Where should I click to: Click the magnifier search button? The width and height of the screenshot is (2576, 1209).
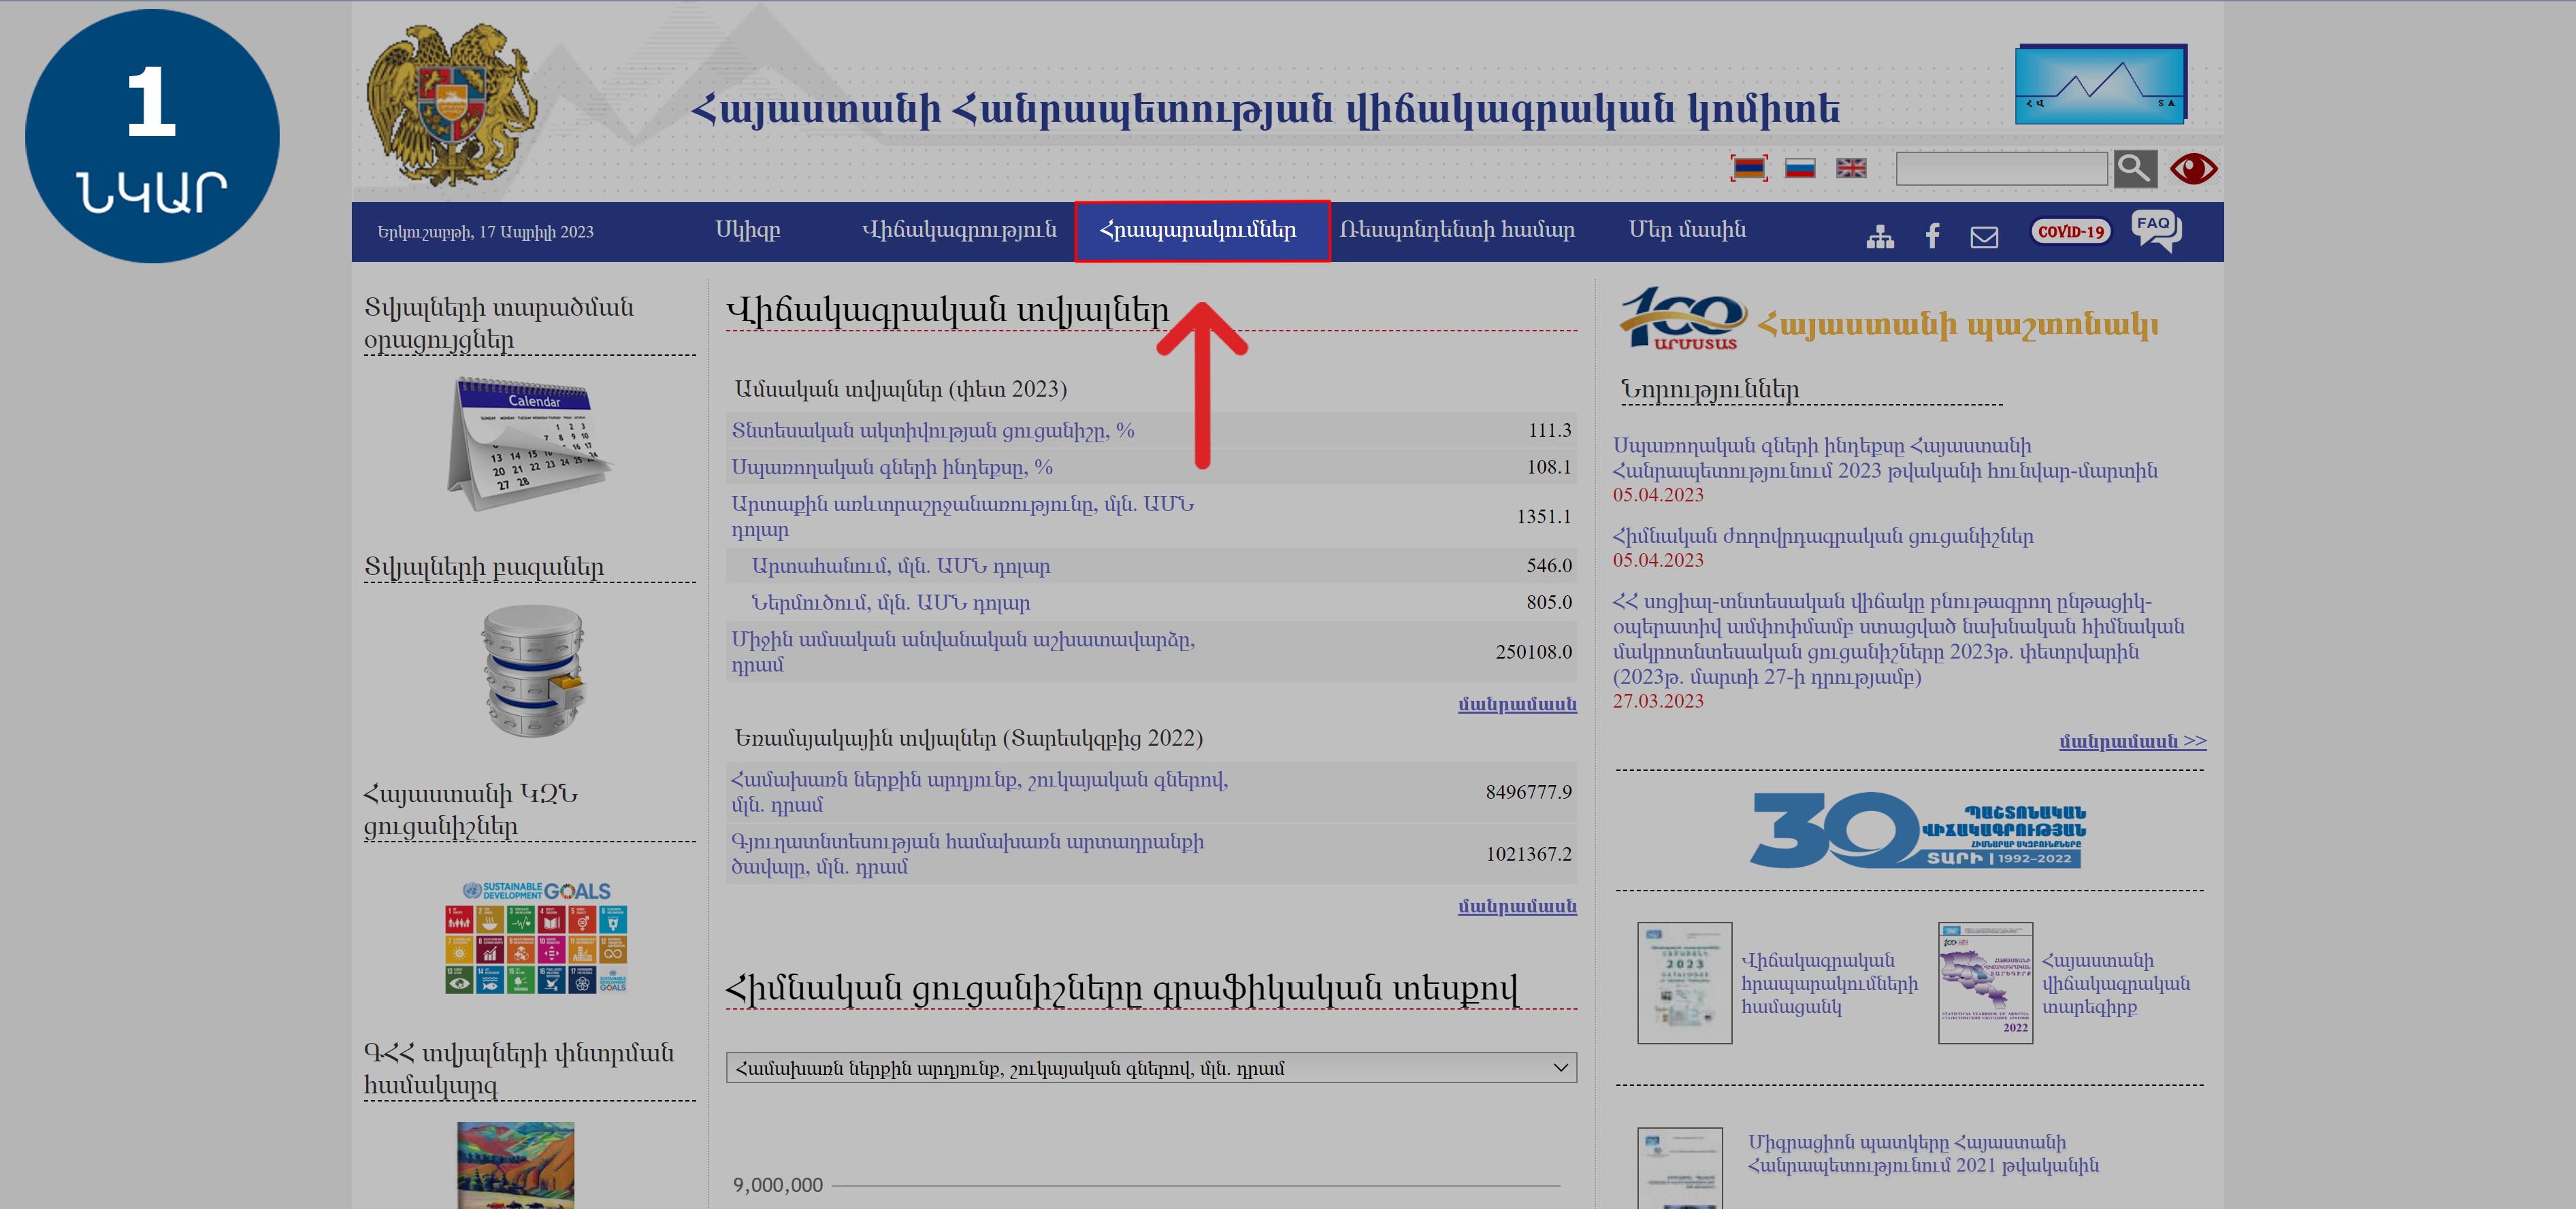tap(2134, 168)
